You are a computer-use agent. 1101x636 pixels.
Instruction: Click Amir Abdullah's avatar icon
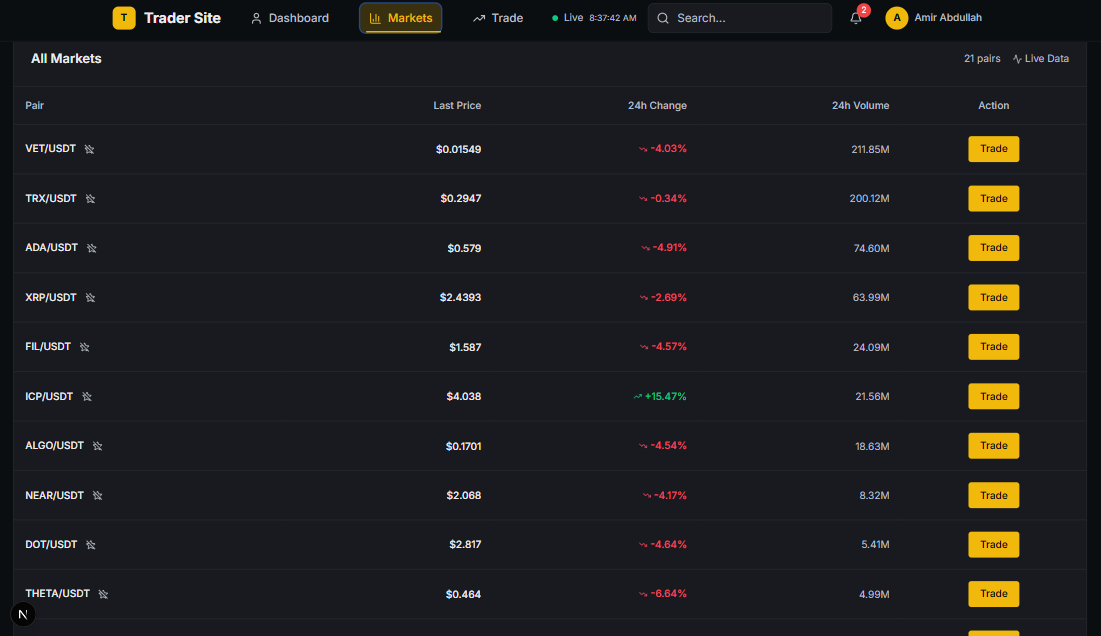pyautogui.click(x=897, y=17)
